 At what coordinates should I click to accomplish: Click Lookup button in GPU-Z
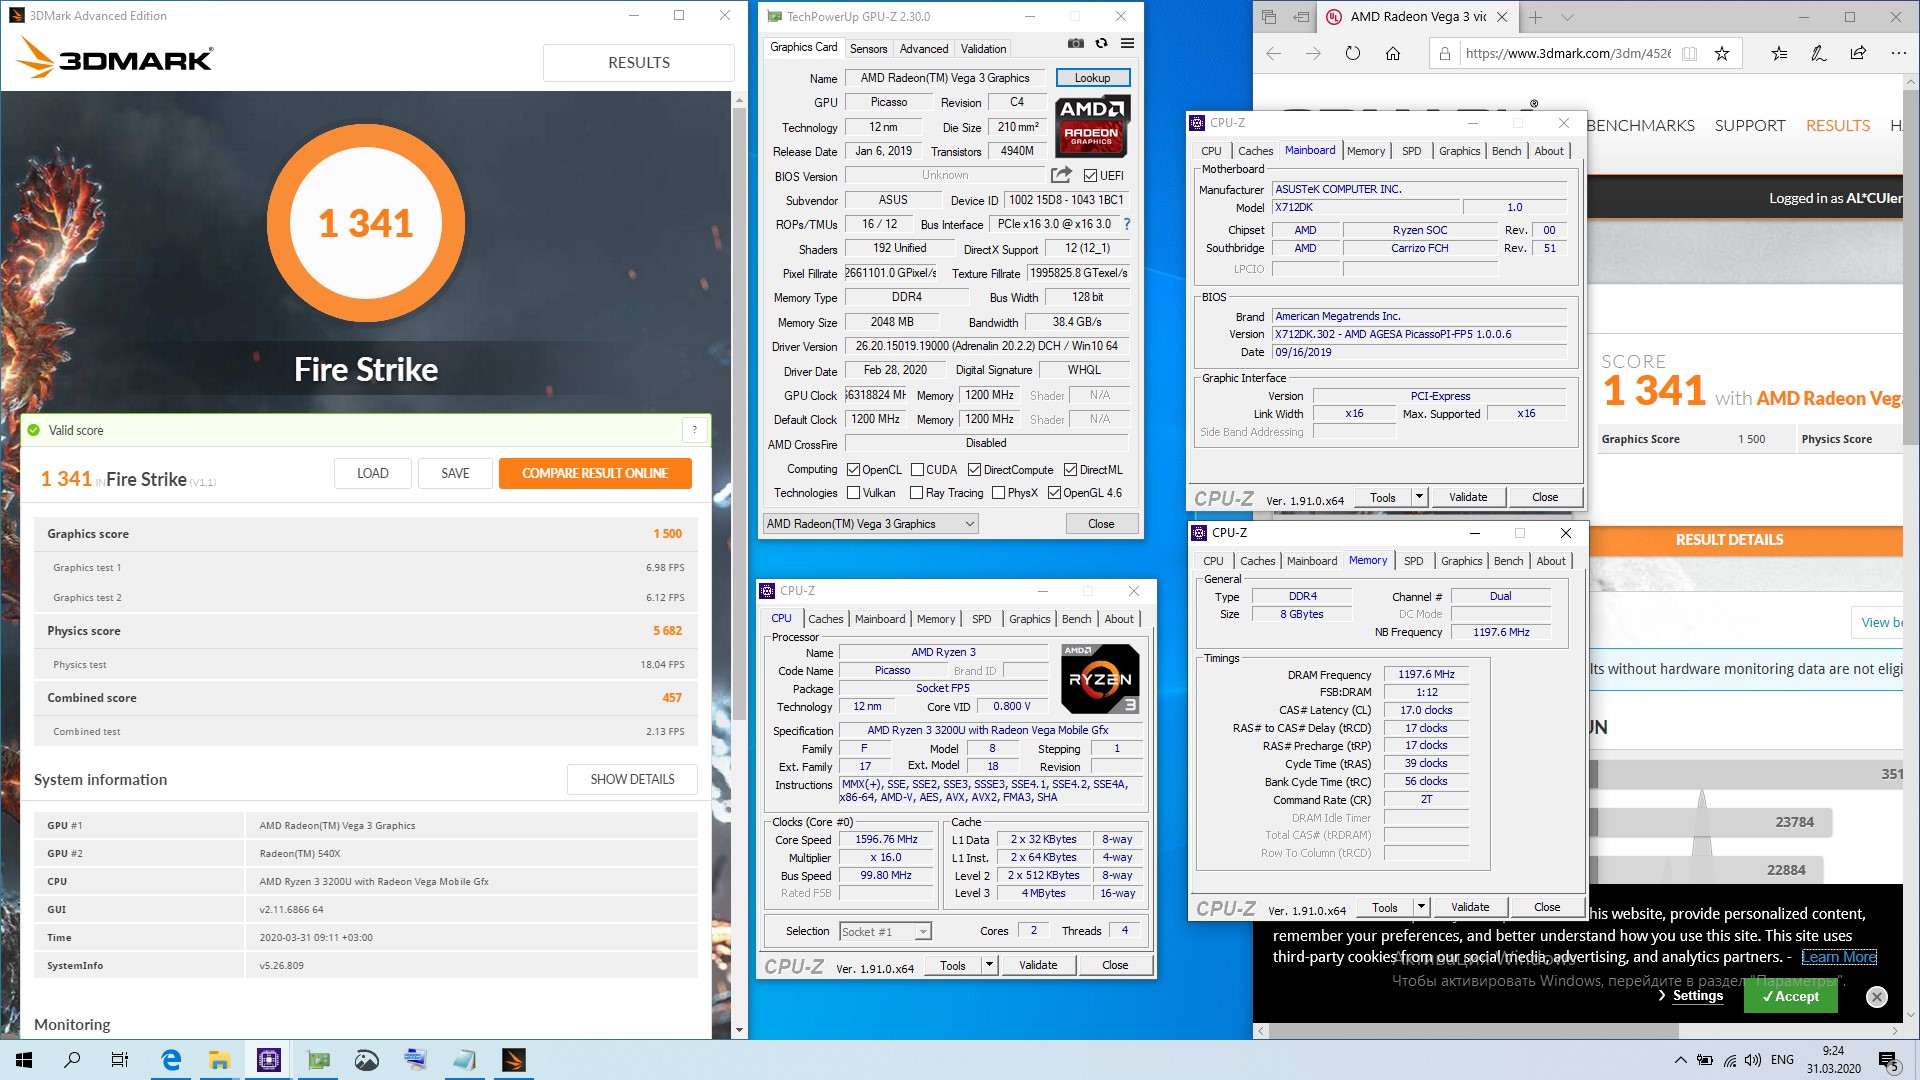(1092, 78)
